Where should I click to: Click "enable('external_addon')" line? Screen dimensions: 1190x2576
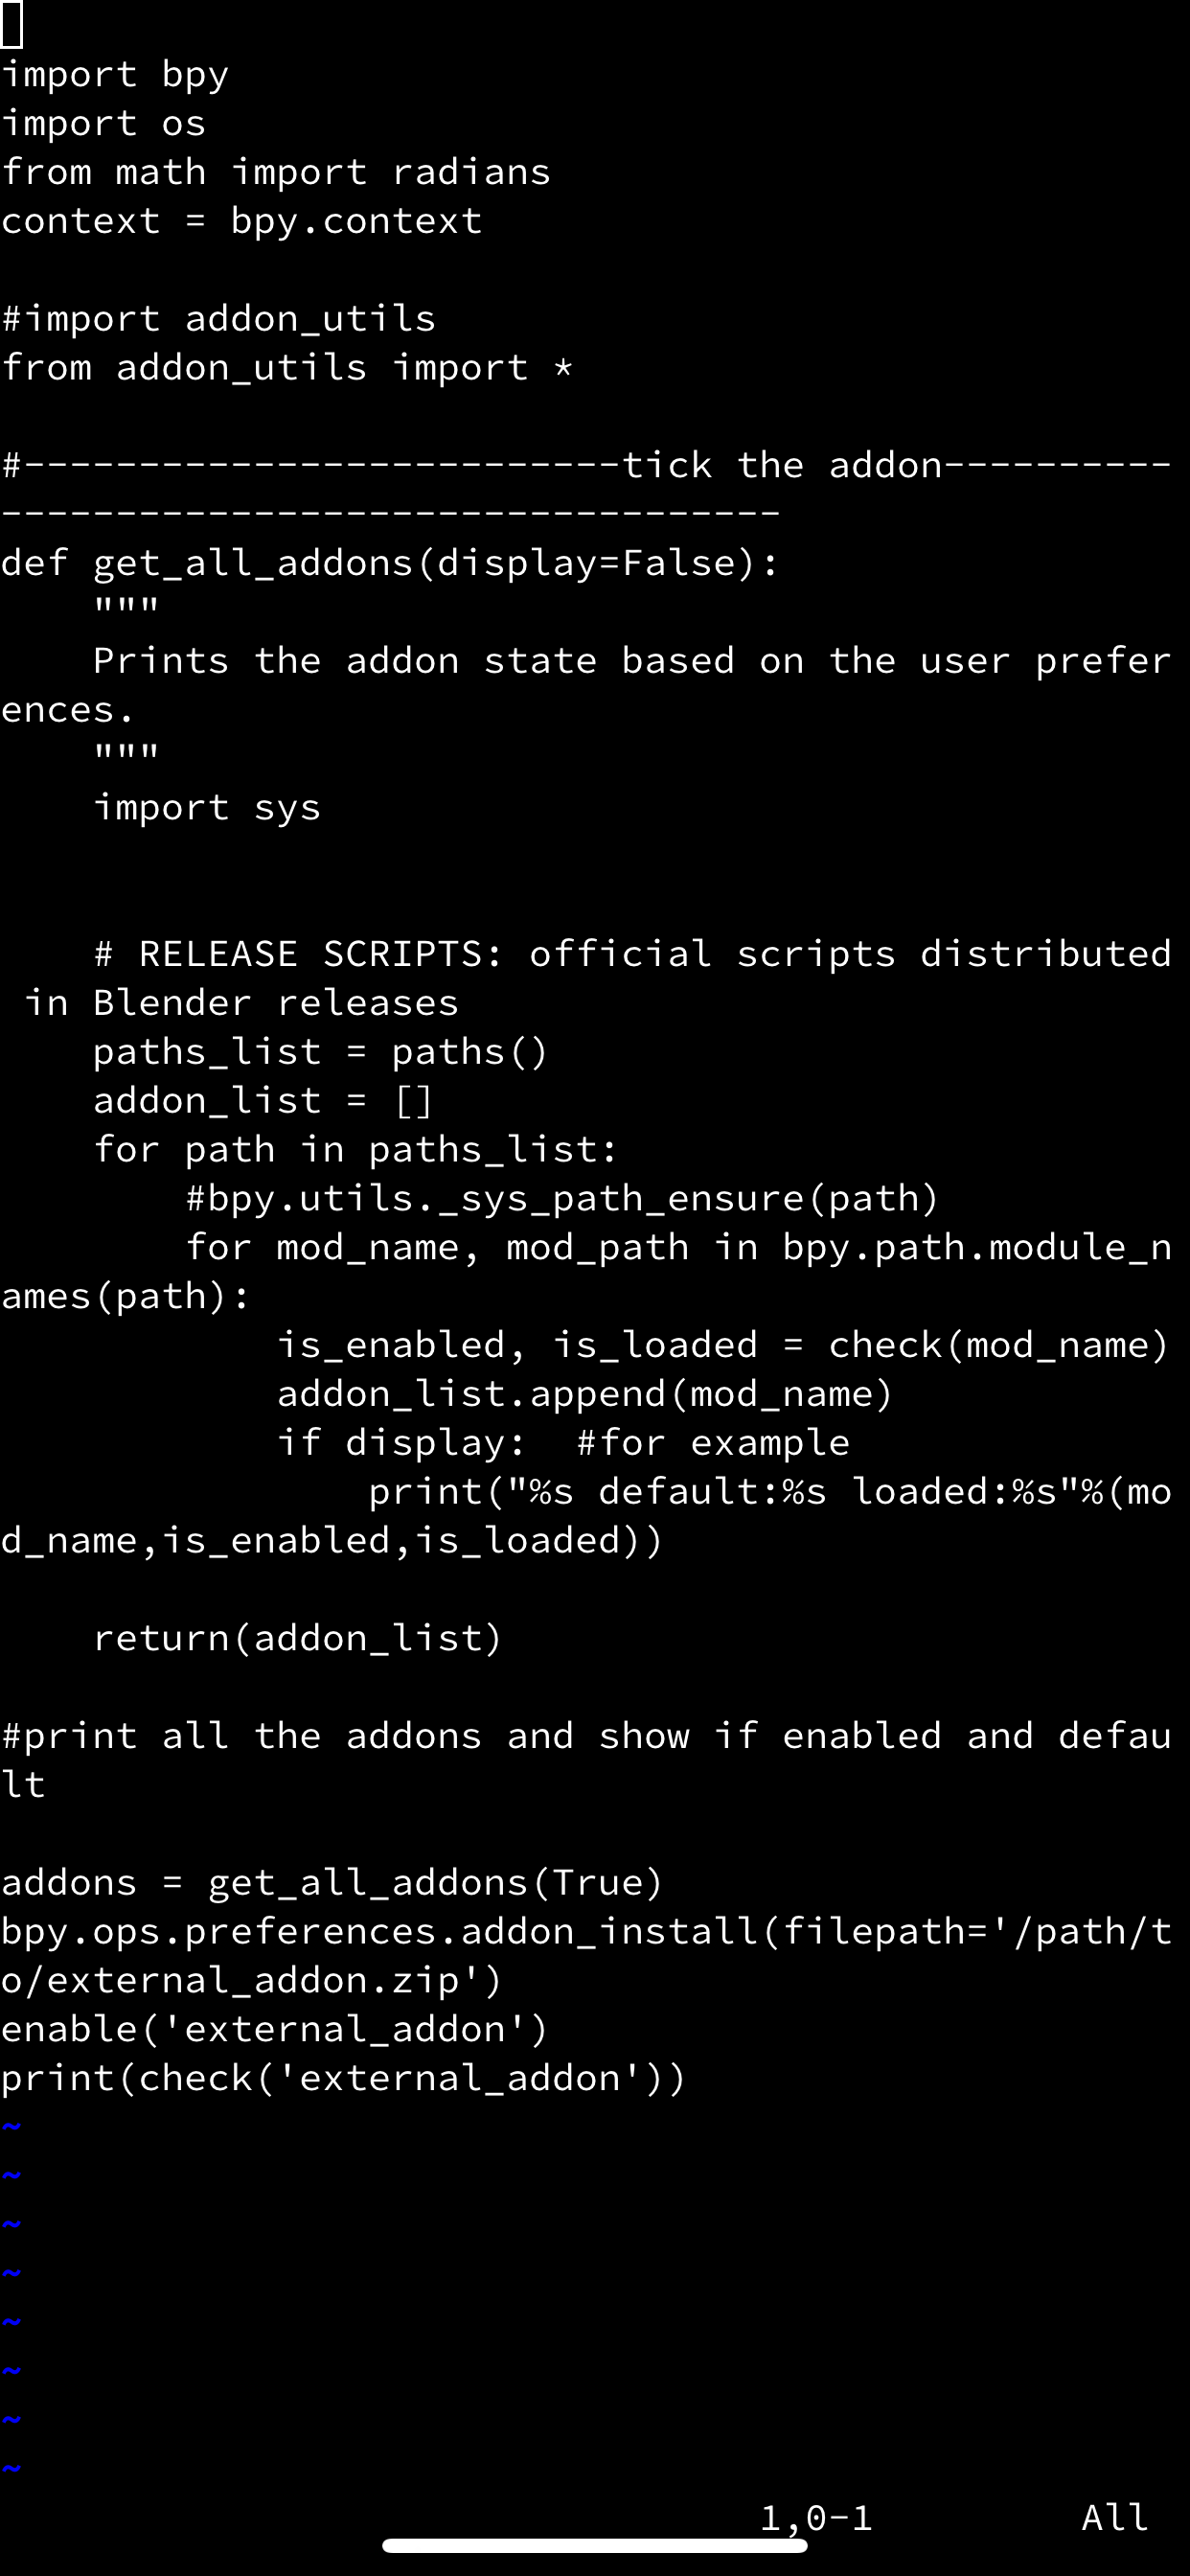point(275,2030)
